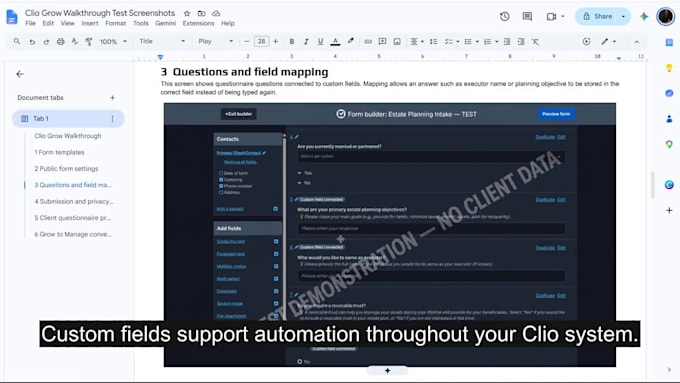Jump to Clio Grow Walkthrough heading
This screenshot has width=680, height=383.
(68, 136)
